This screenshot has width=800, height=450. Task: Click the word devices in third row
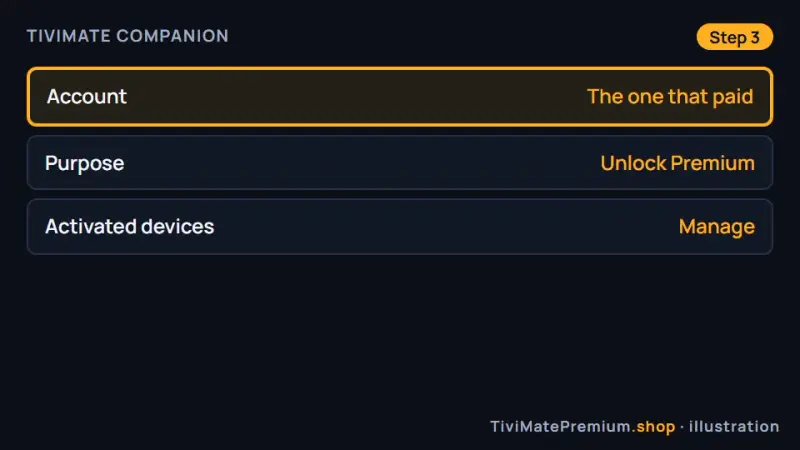[x=178, y=227]
